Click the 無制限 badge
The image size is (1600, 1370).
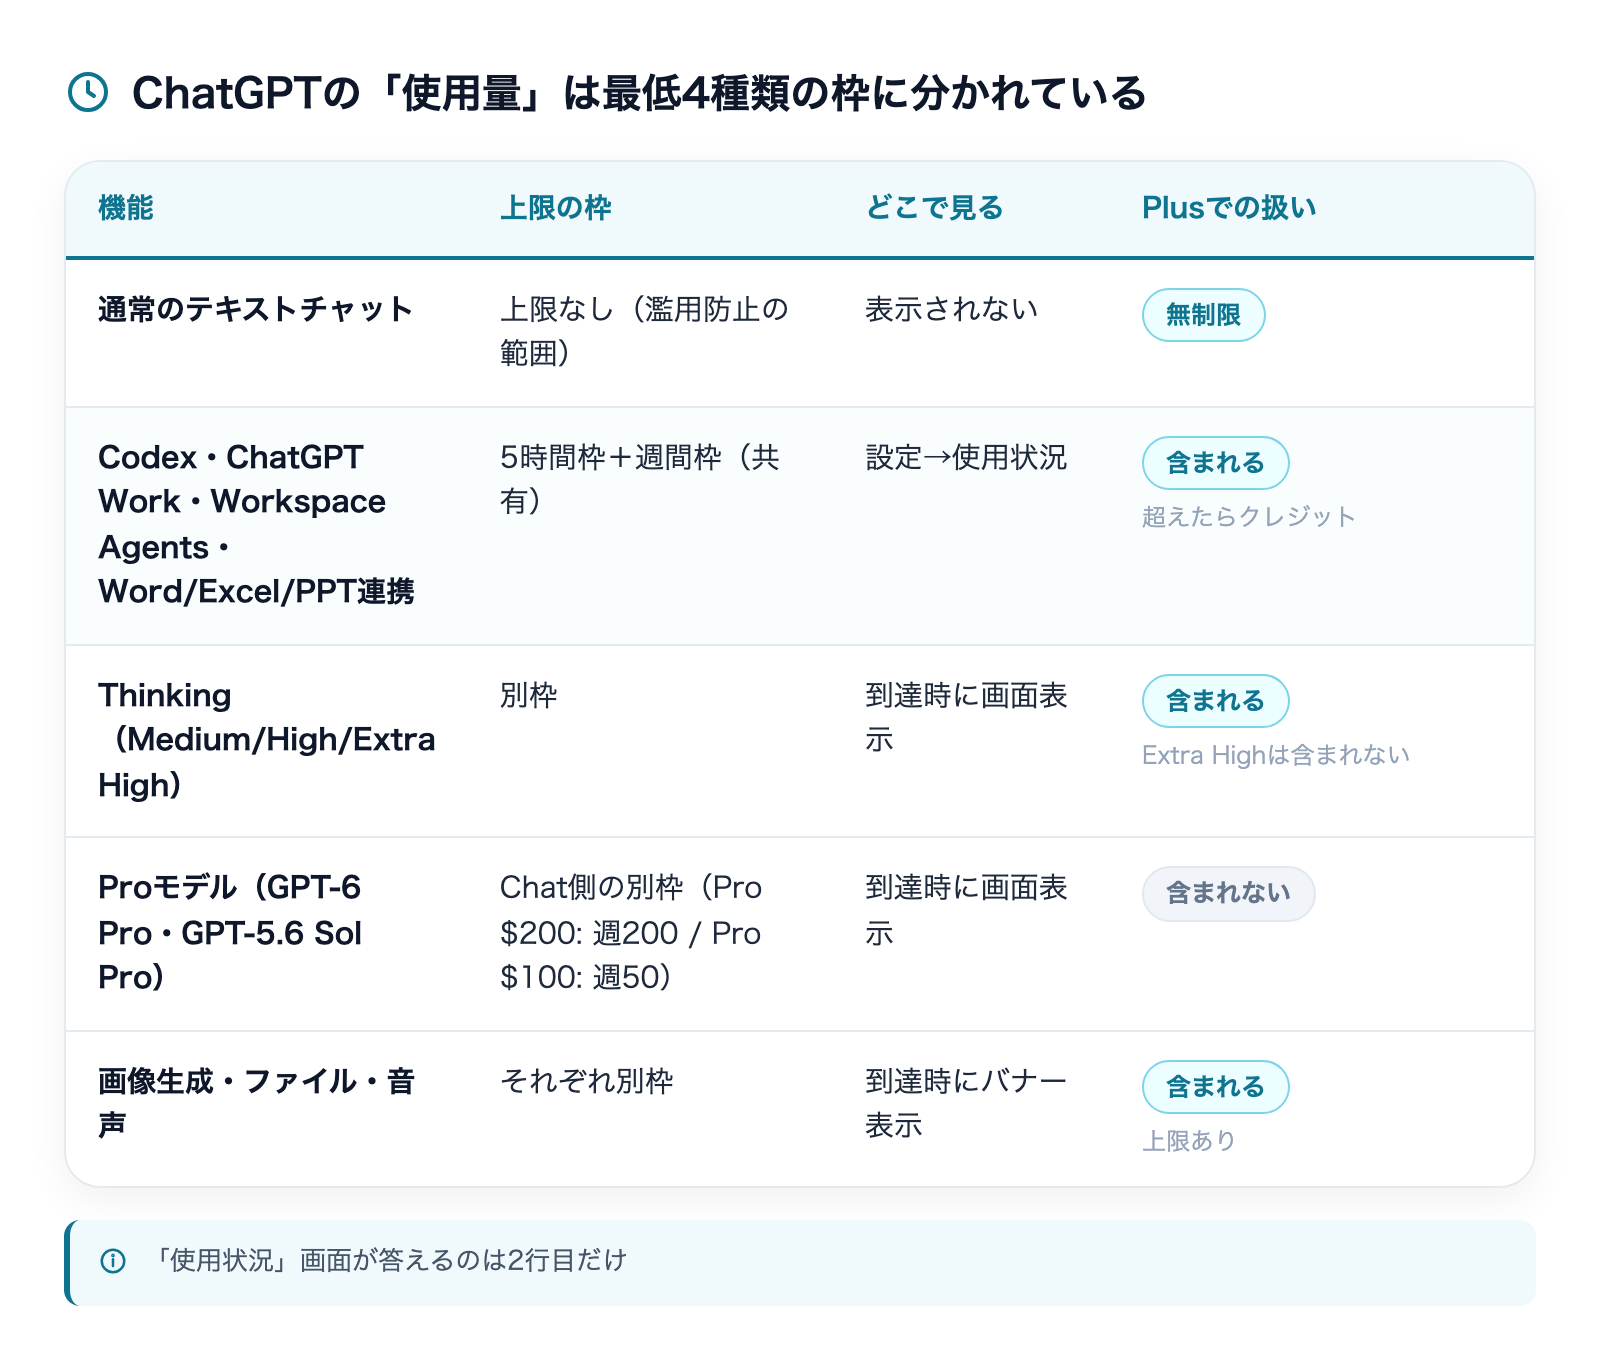pyautogui.click(x=1203, y=315)
